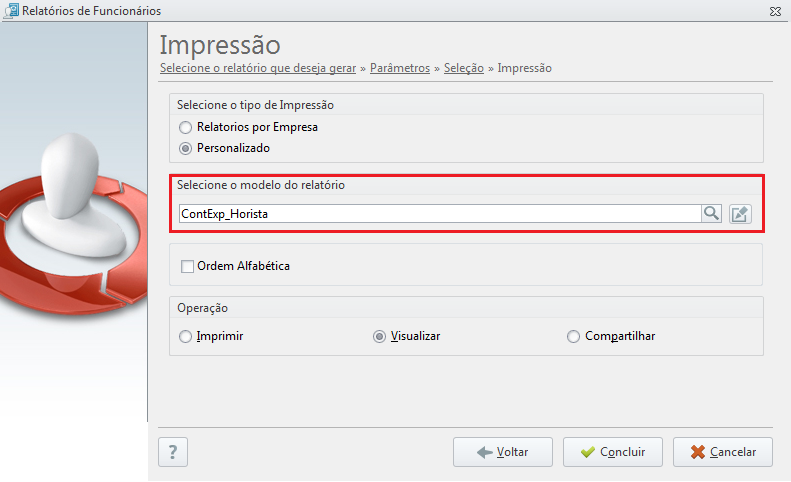Close the Relatórios de Funcionários window

[x=775, y=11]
